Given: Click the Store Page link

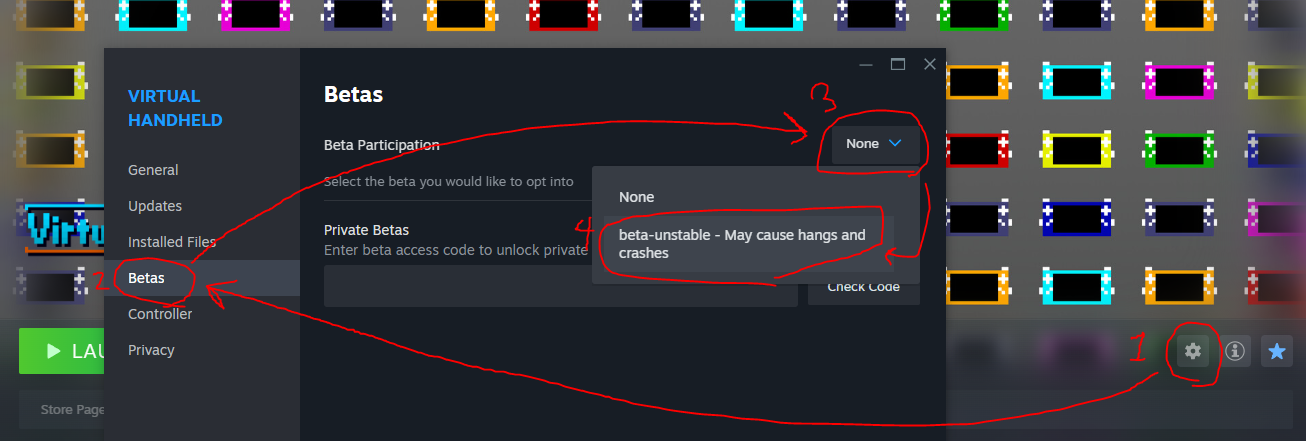Looking at the screenshot, I should (73, 410).
